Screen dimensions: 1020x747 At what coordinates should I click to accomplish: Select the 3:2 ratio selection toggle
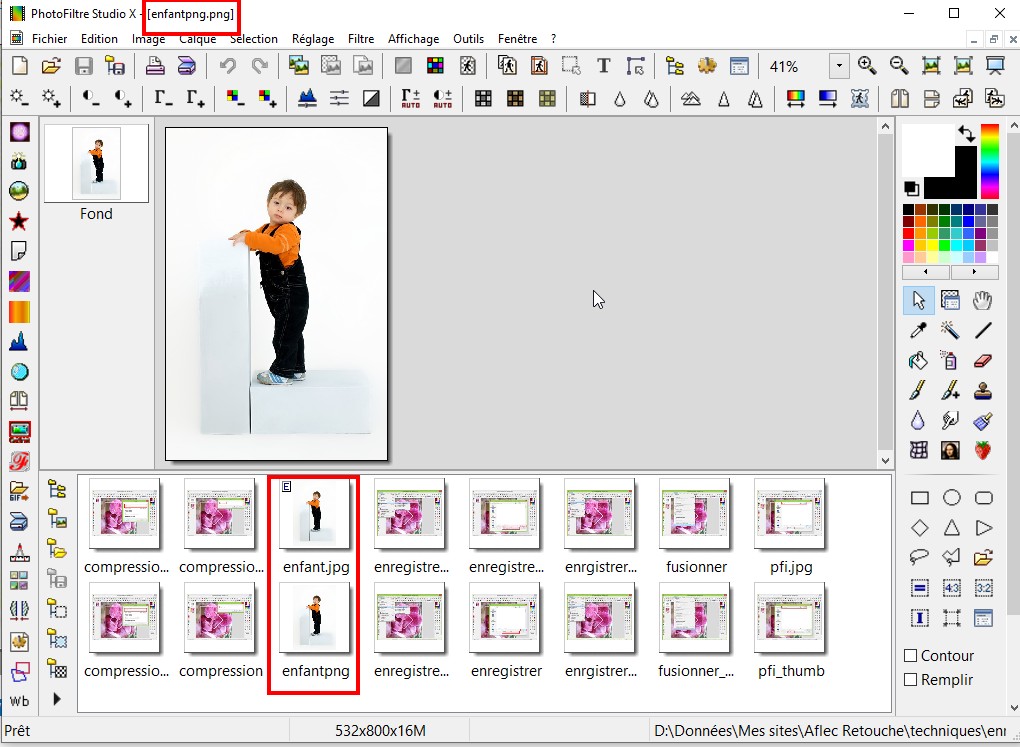click(984, 588)
